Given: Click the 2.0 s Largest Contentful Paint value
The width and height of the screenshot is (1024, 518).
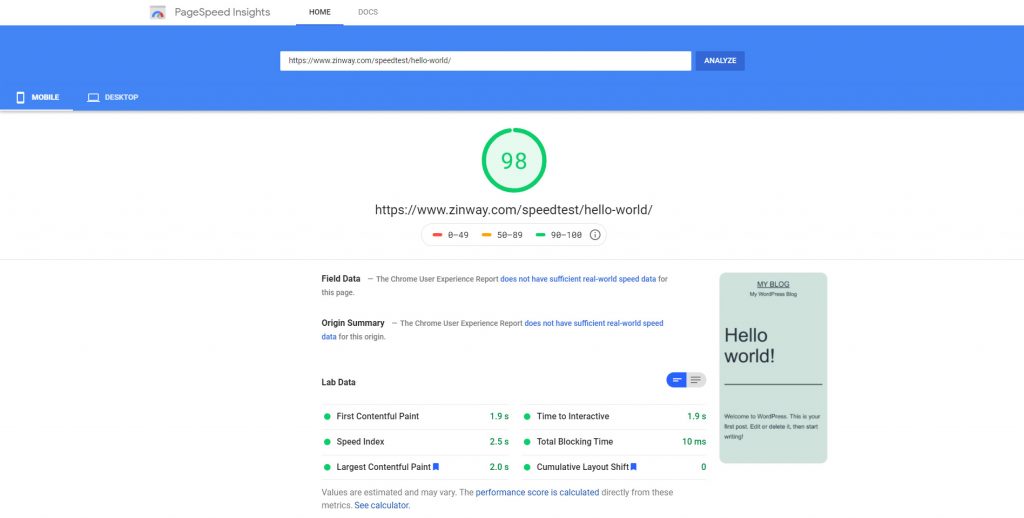Looking at the screenshot, I should point(499,467).
